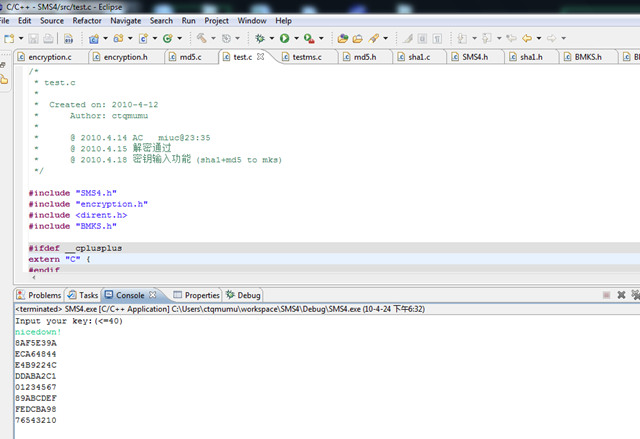Screen dimensions: 640x439
Task: Open Search flashlight dropdown arrow
Action: [385, 38]
